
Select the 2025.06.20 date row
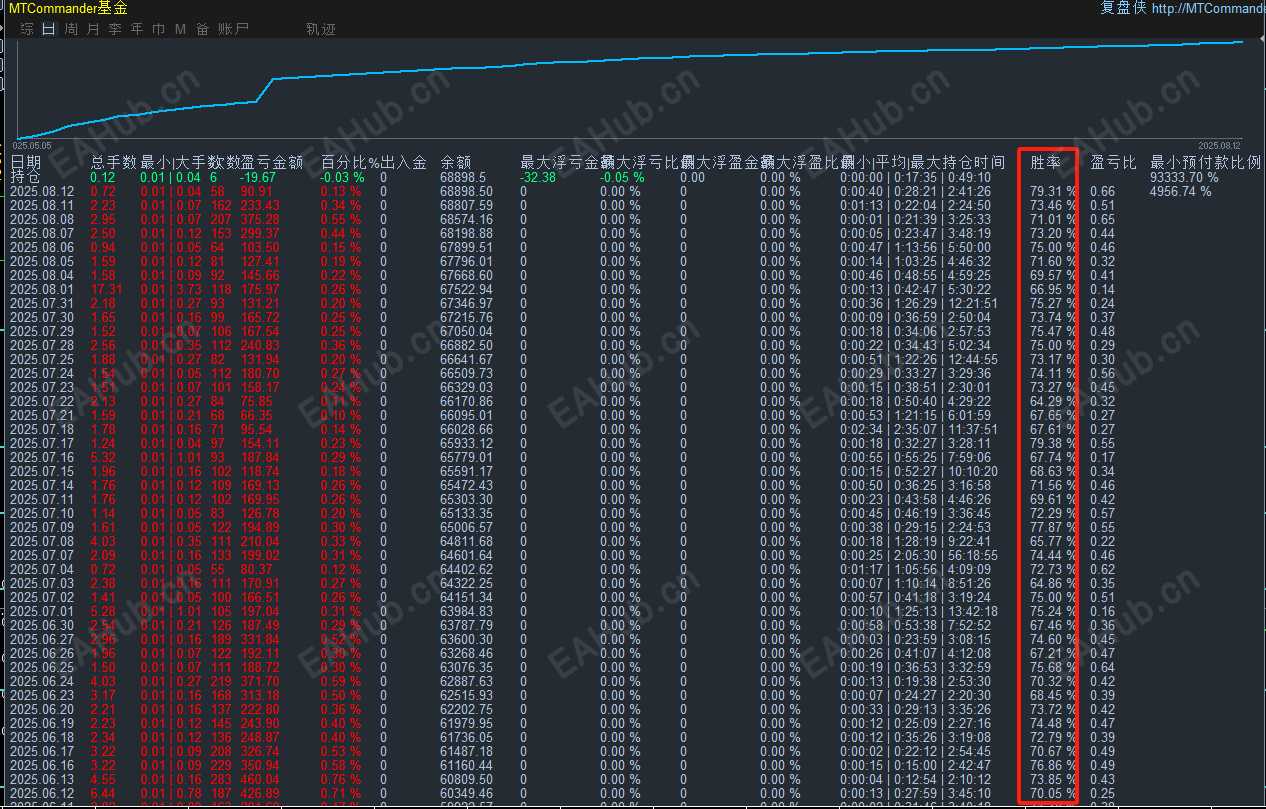[42, 709]
